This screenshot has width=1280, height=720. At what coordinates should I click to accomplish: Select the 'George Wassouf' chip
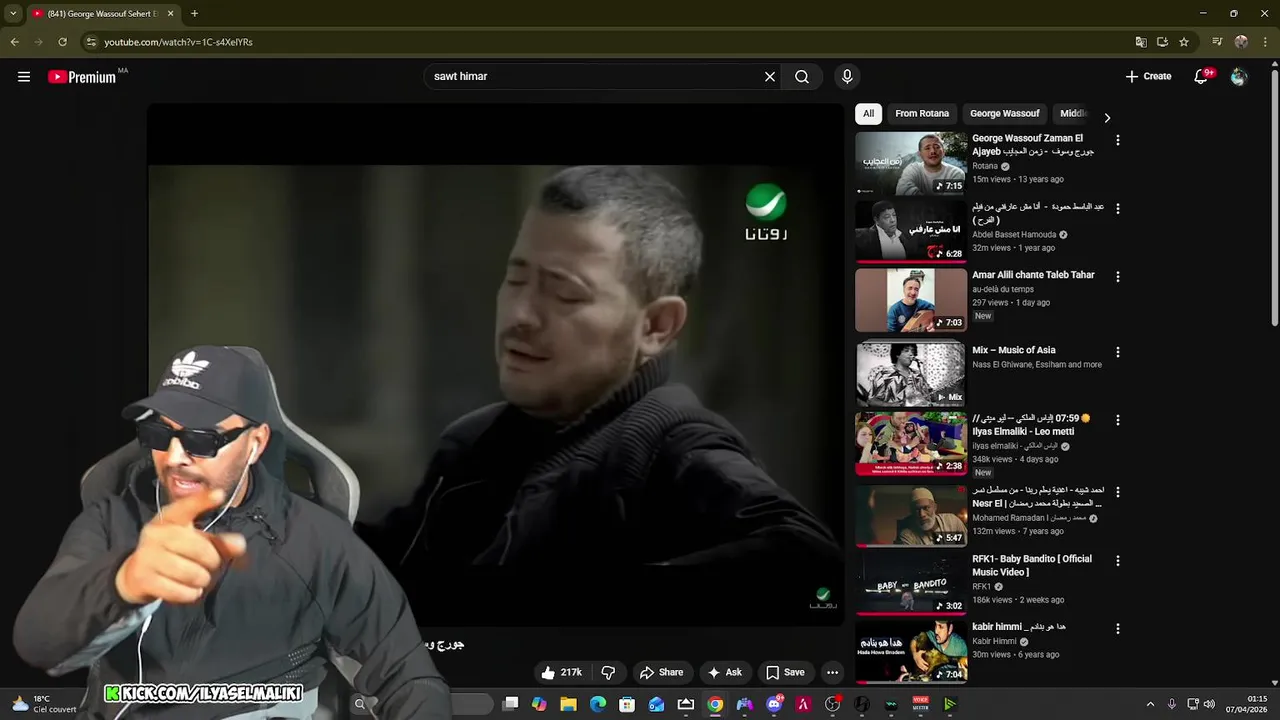click(x=1005, y=114)
